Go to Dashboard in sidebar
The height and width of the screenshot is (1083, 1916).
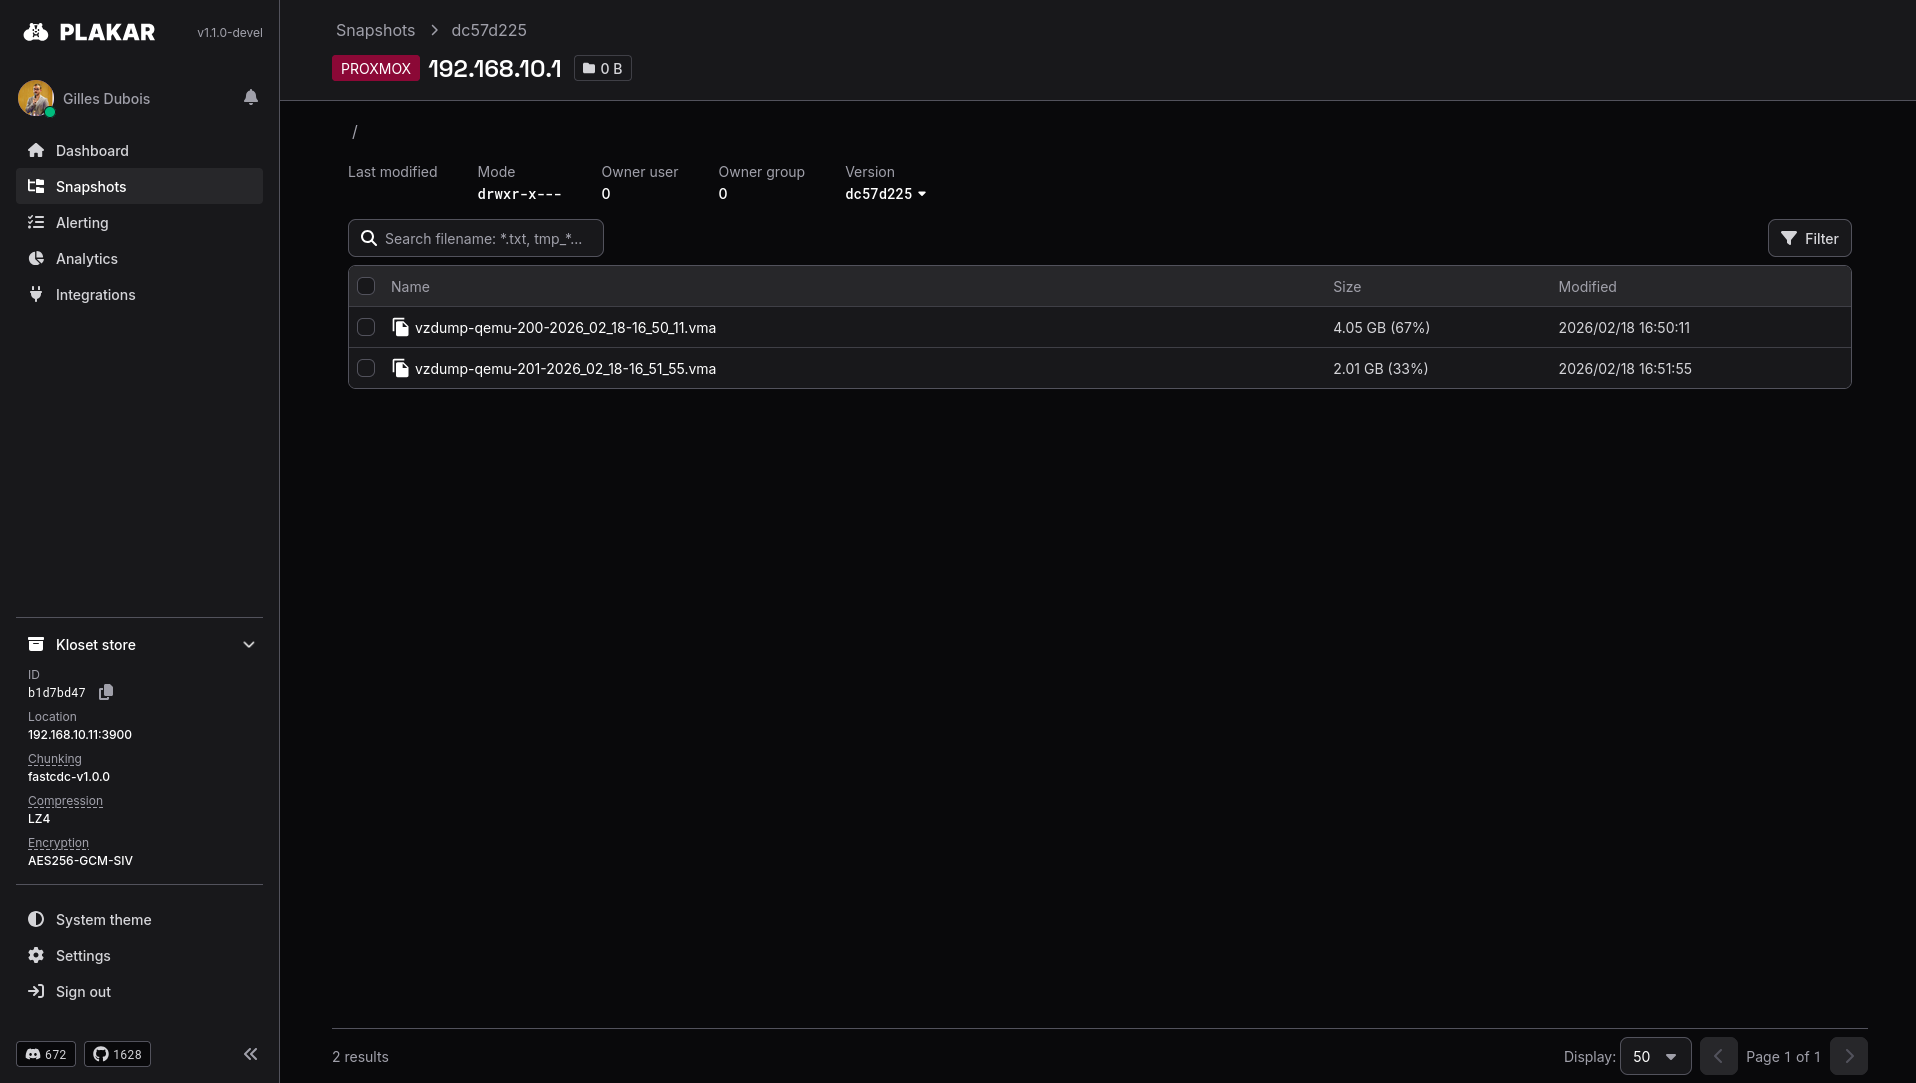pos(92,151)
